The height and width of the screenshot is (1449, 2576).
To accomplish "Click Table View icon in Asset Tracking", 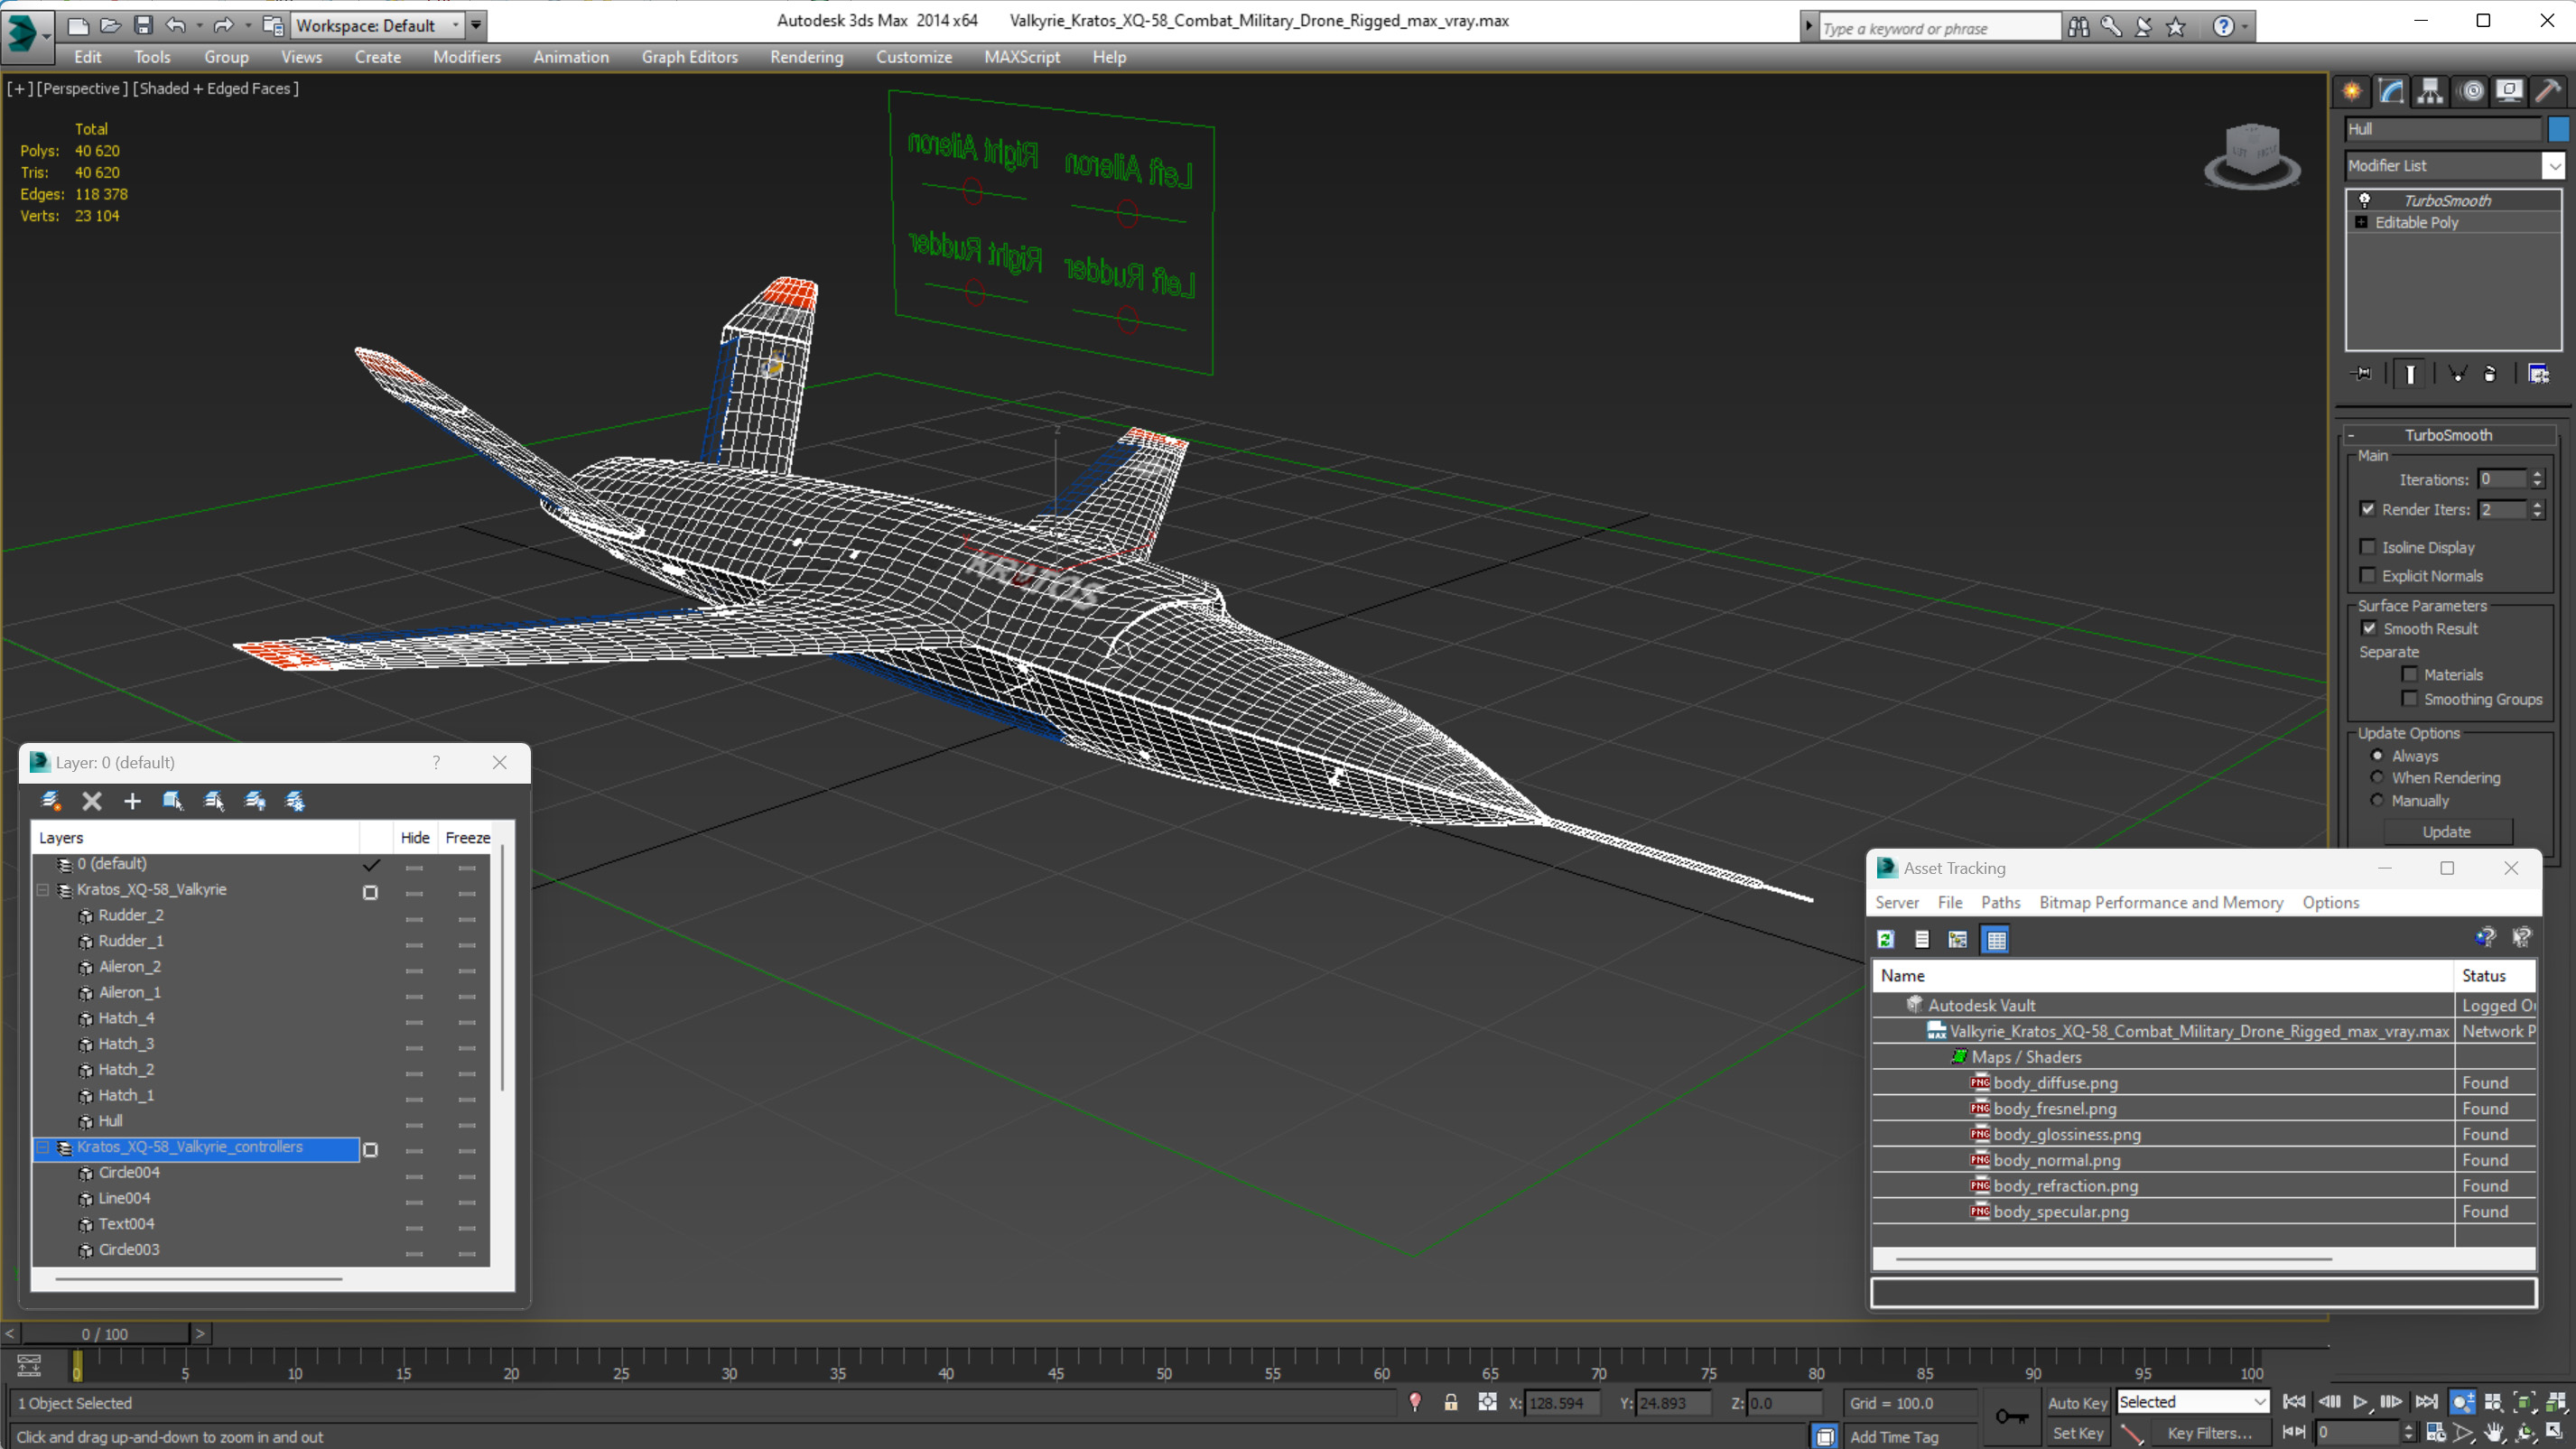I will point(1996,939).
